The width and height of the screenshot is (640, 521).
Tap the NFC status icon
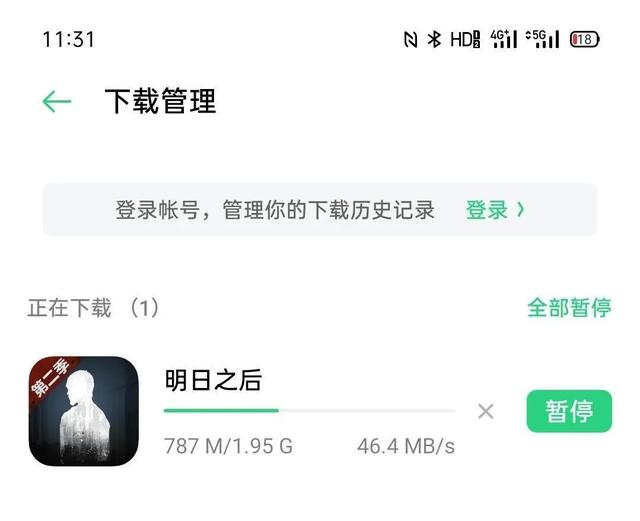pyautogui.click(x=410, y=40)
